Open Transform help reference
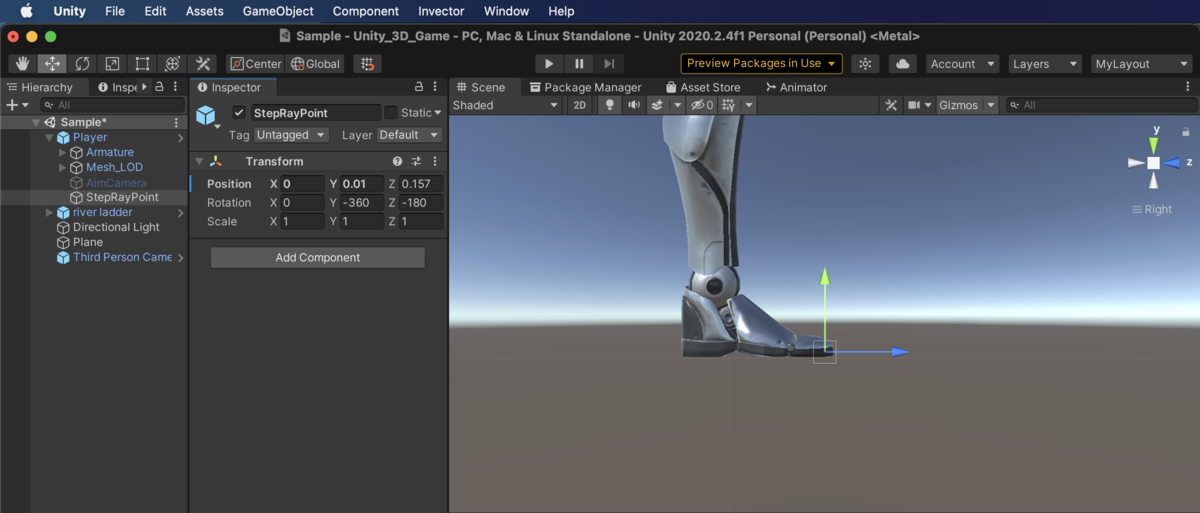Image resolution: width=1200 pixels, height=513 pixels. pyautogui.click(x=397, y=161)
